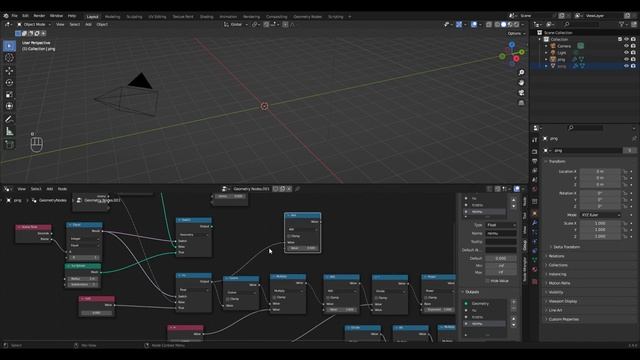The height and width of the screenshot is (360, 640).
Task: Choose the Cursor tool in the viewport toolbar
Action: 9,58
